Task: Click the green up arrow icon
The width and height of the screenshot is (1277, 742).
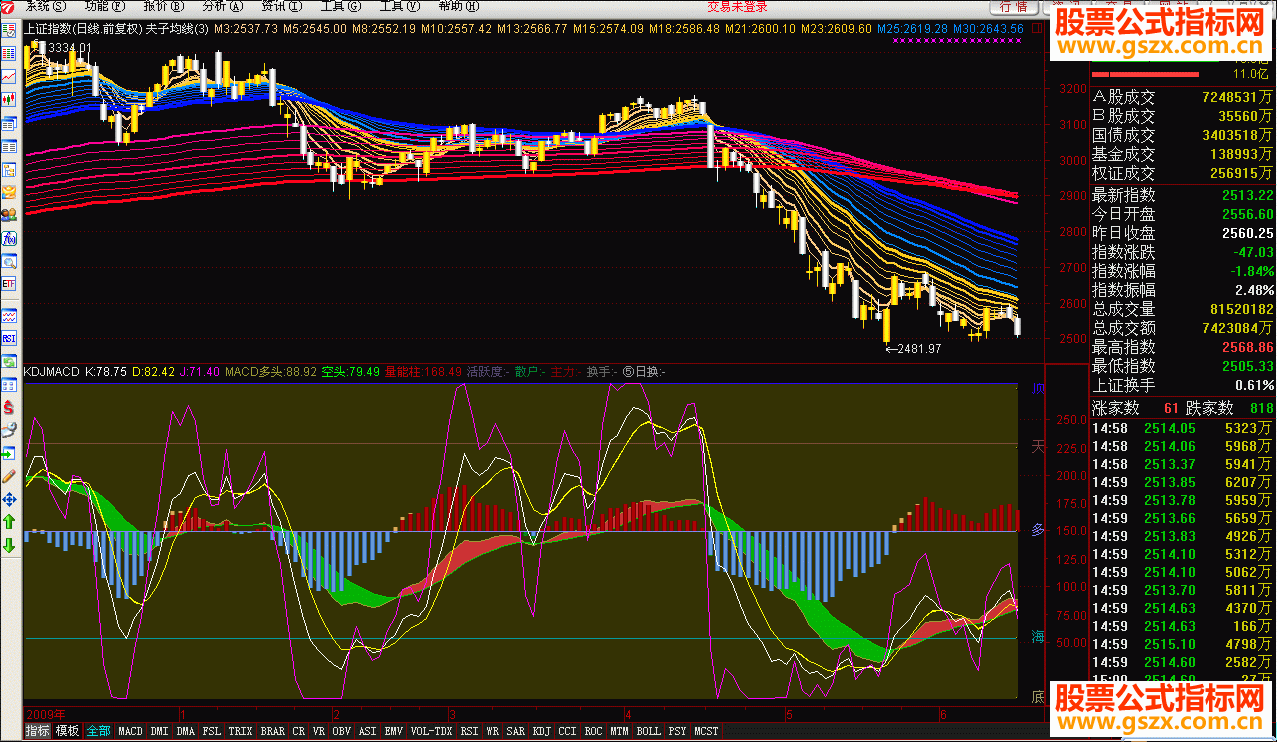Action: pyautogui.click(x=9, y=522)
